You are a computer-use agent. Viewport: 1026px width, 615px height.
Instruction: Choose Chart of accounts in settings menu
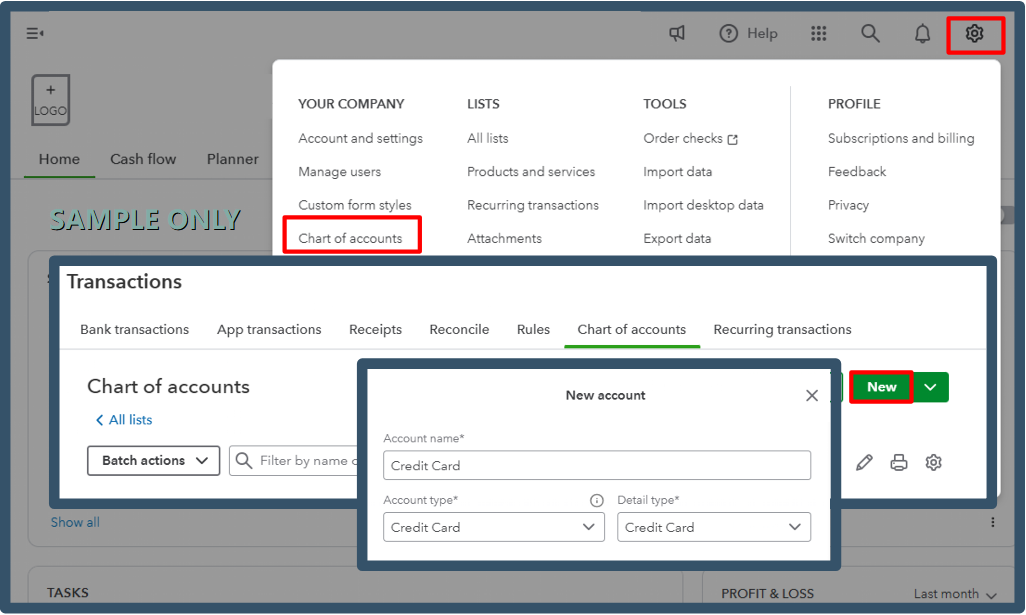(x=350, y=239)
